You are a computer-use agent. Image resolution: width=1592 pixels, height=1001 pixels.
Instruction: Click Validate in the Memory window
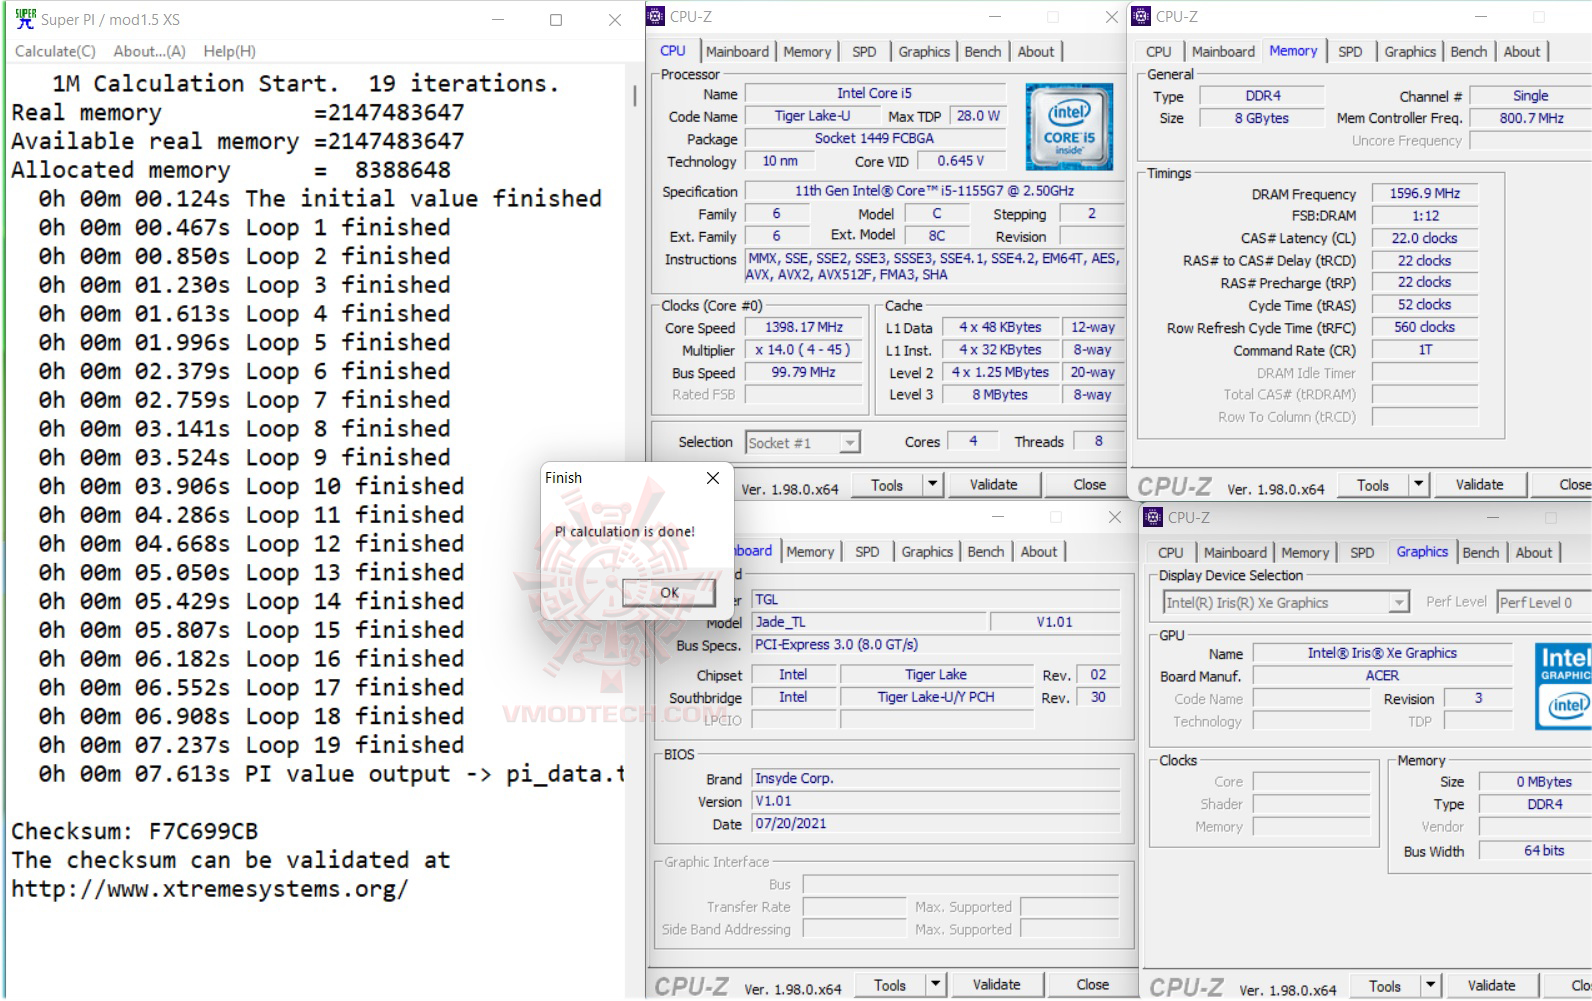[1479, 485]
